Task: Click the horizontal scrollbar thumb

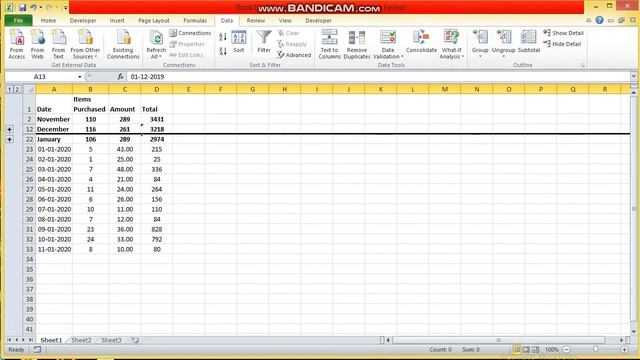Action: pyautogui.click(x=498, y=340)
